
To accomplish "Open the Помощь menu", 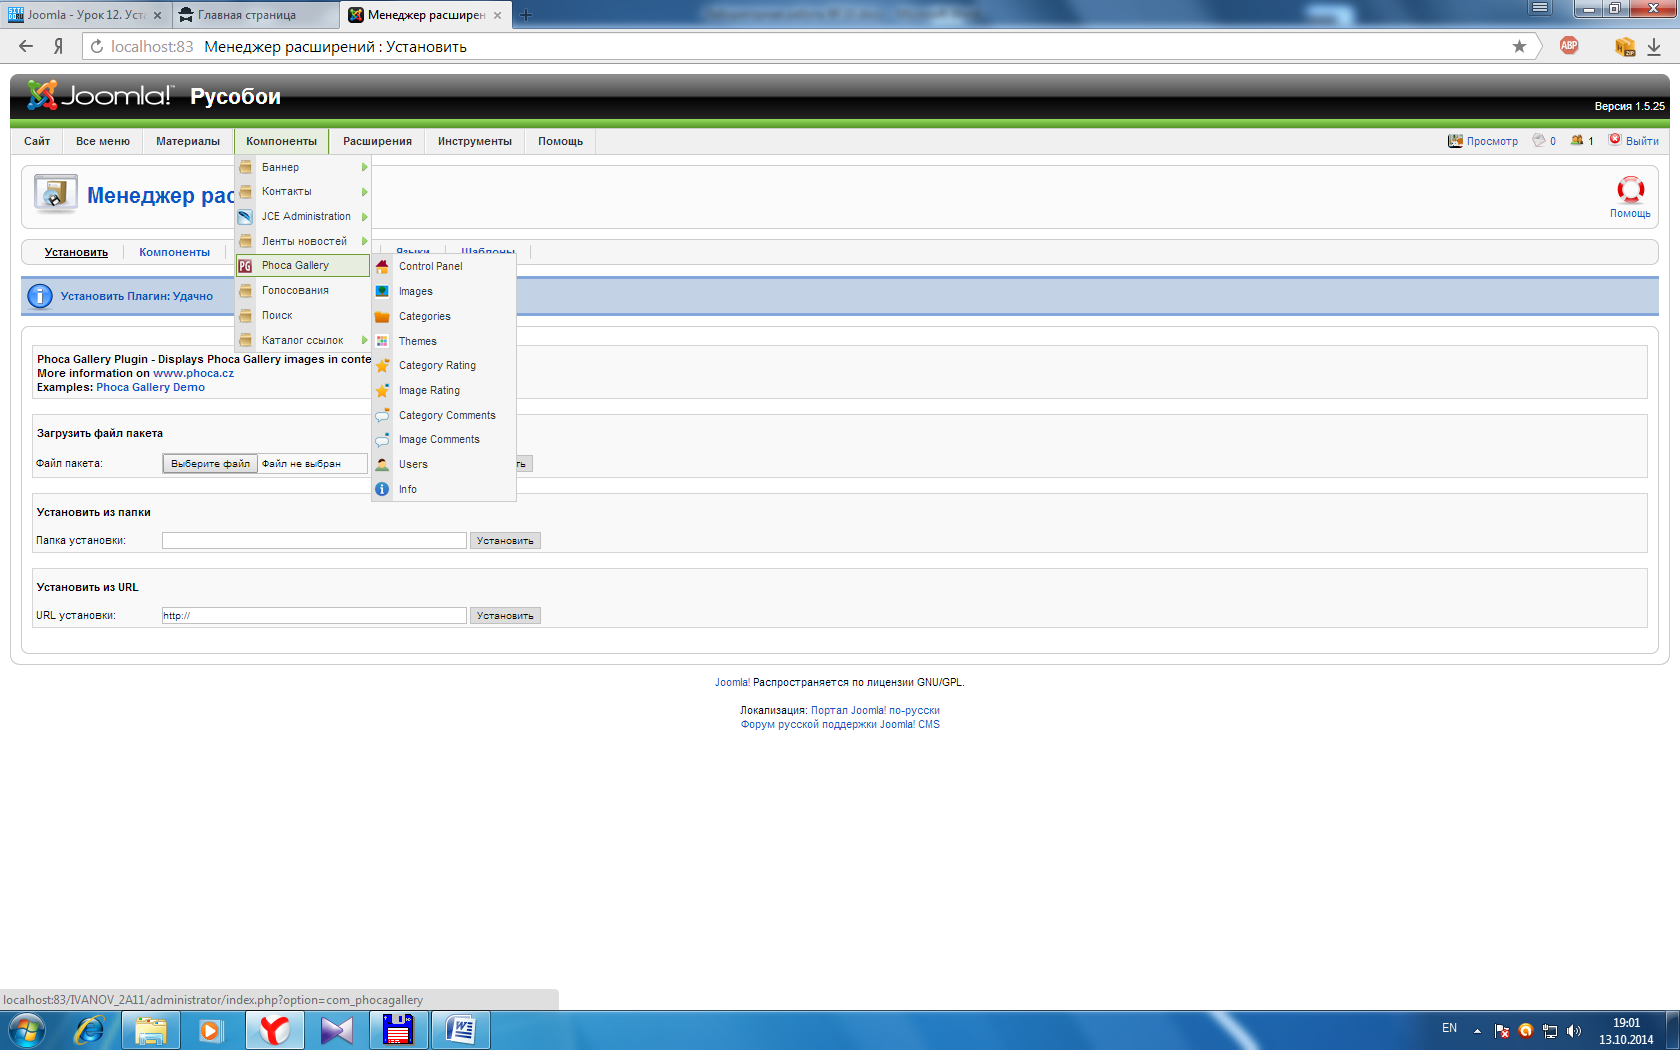I will [x=560, y=141].
